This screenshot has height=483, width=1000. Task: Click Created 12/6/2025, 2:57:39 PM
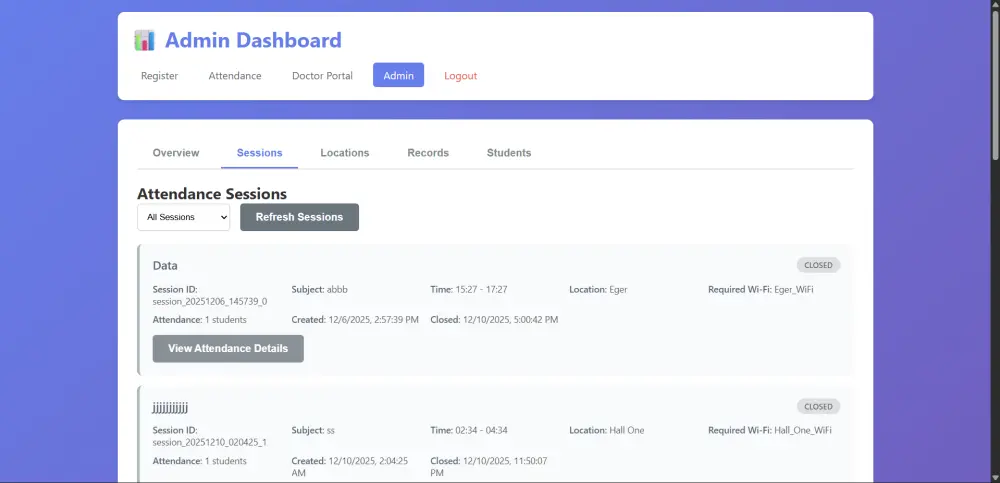pyautogui.click(x=355, y=320)
